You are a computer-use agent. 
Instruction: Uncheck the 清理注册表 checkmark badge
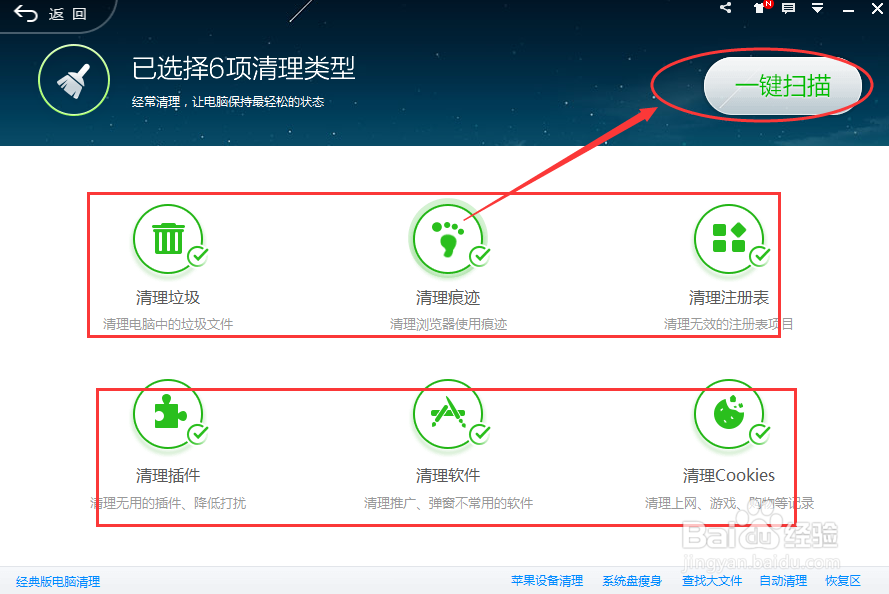[x=760, y=256]
